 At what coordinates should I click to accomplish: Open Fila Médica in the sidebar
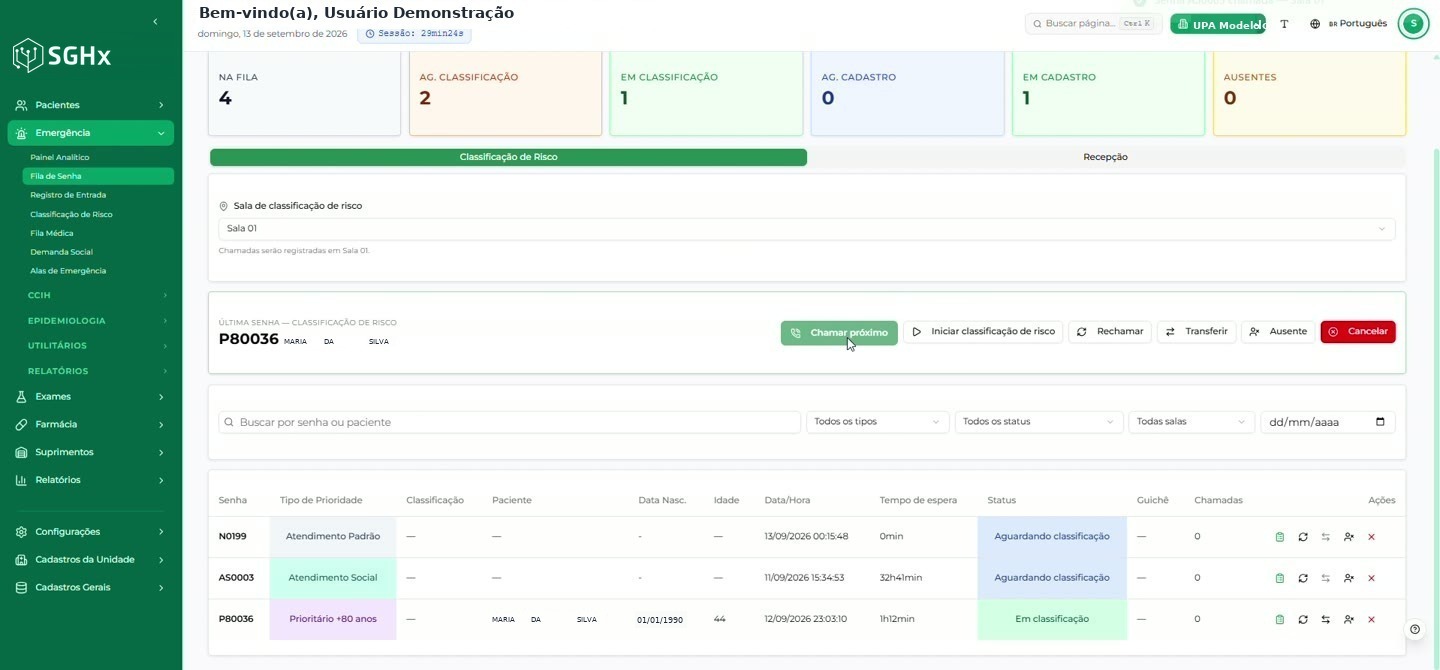pos(52,233)
